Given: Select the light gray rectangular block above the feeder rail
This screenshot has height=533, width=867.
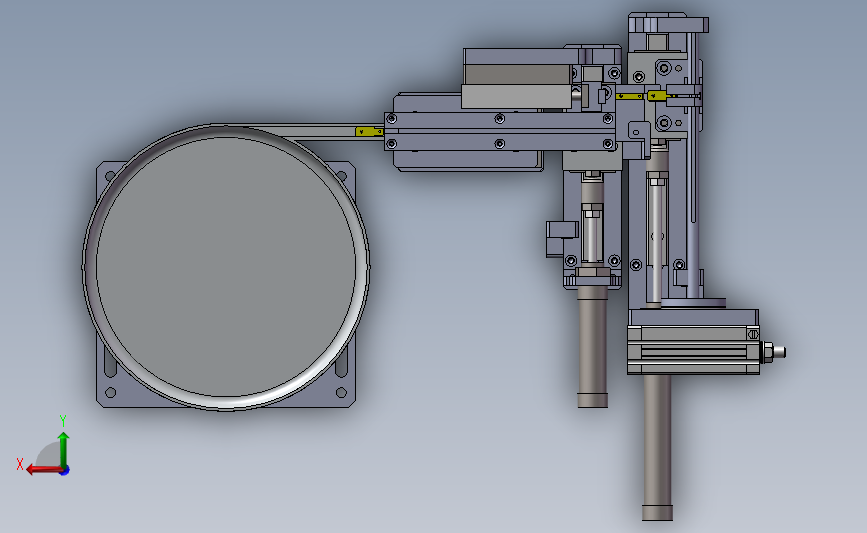Looking at the screenshot, I should pos(516,96).
